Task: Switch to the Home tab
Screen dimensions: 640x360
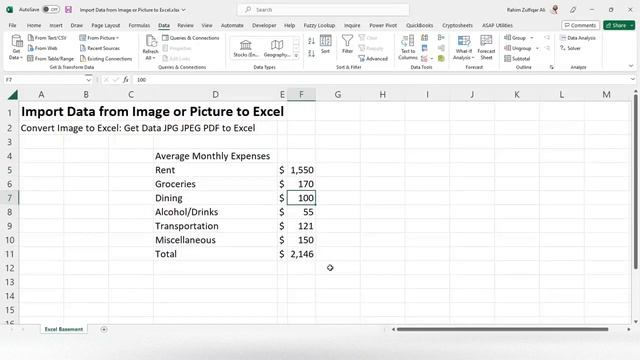Action: (x=34, y=25)
